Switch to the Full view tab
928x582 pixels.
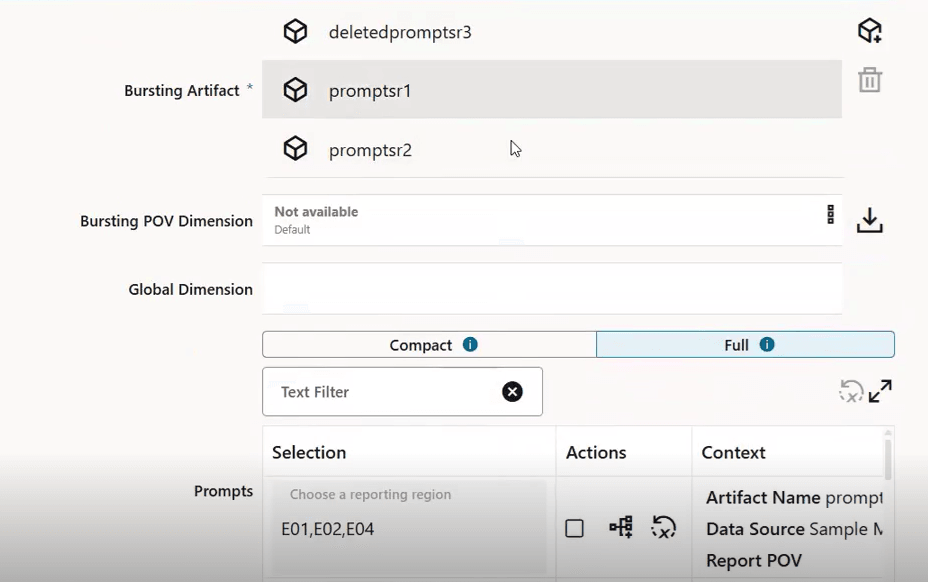click(x=745, y=345)
